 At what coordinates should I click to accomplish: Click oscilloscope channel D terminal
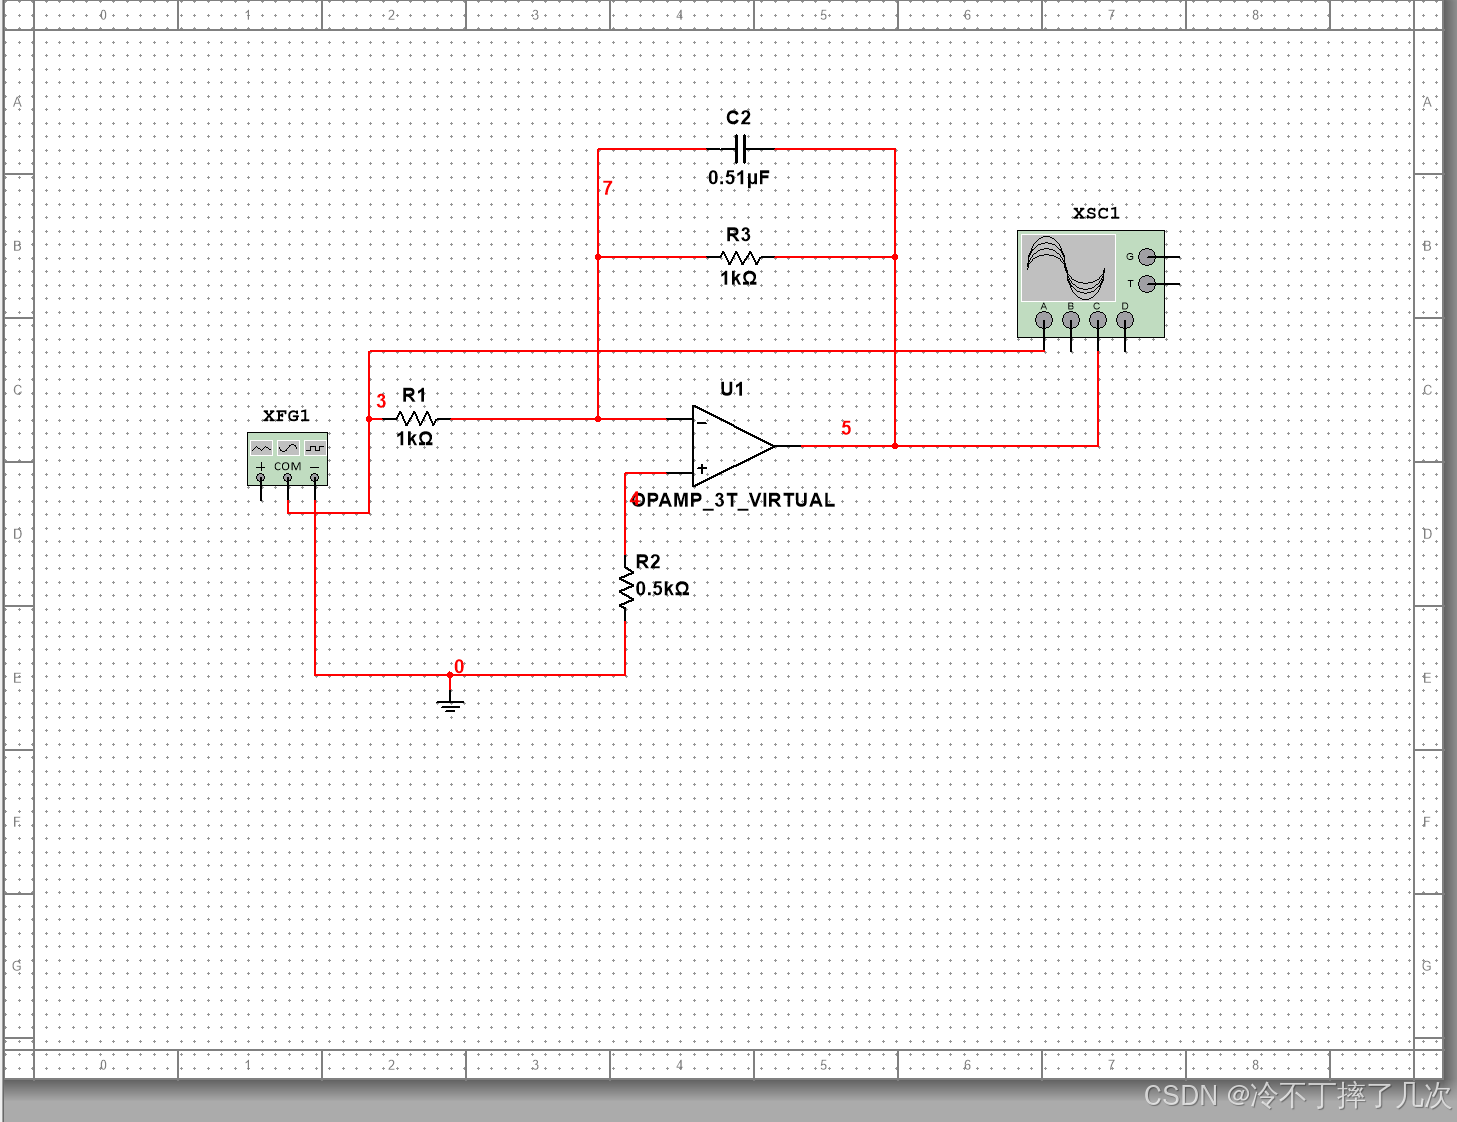pos(1125,321)
